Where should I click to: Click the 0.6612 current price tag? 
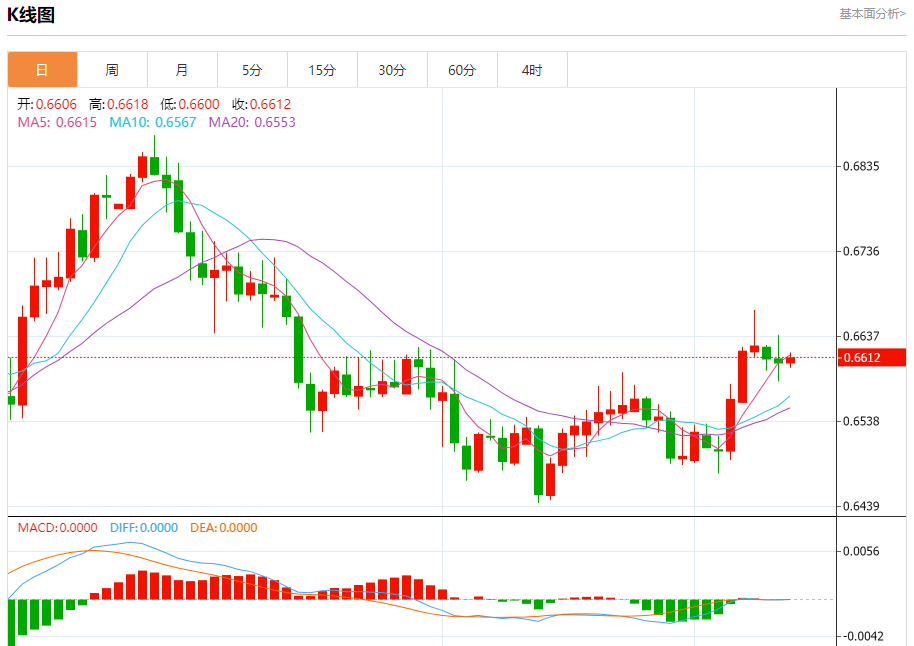[871, 357]
